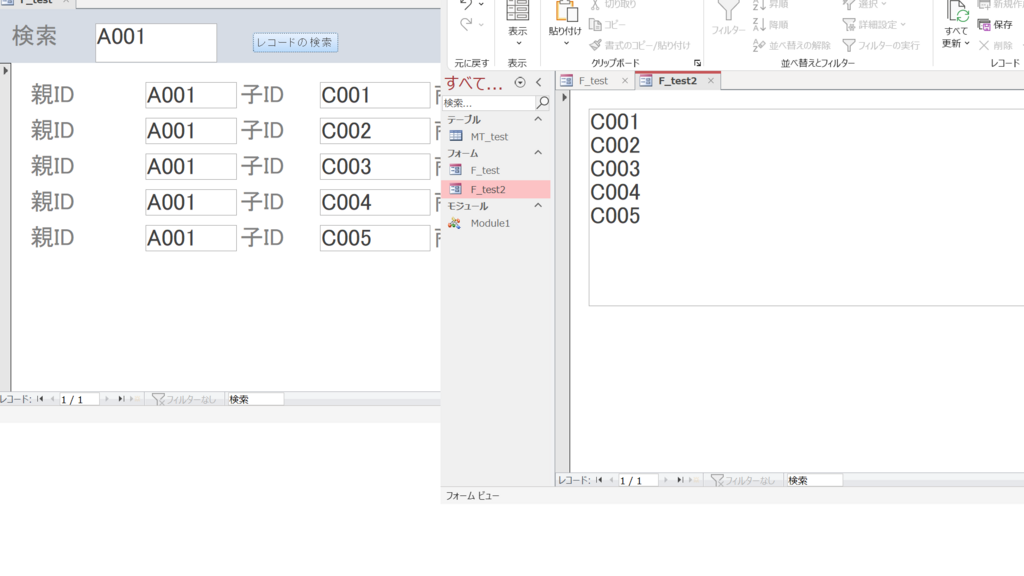Click the すべて更新 (Refresh All) icon

(x=957, y=12)
